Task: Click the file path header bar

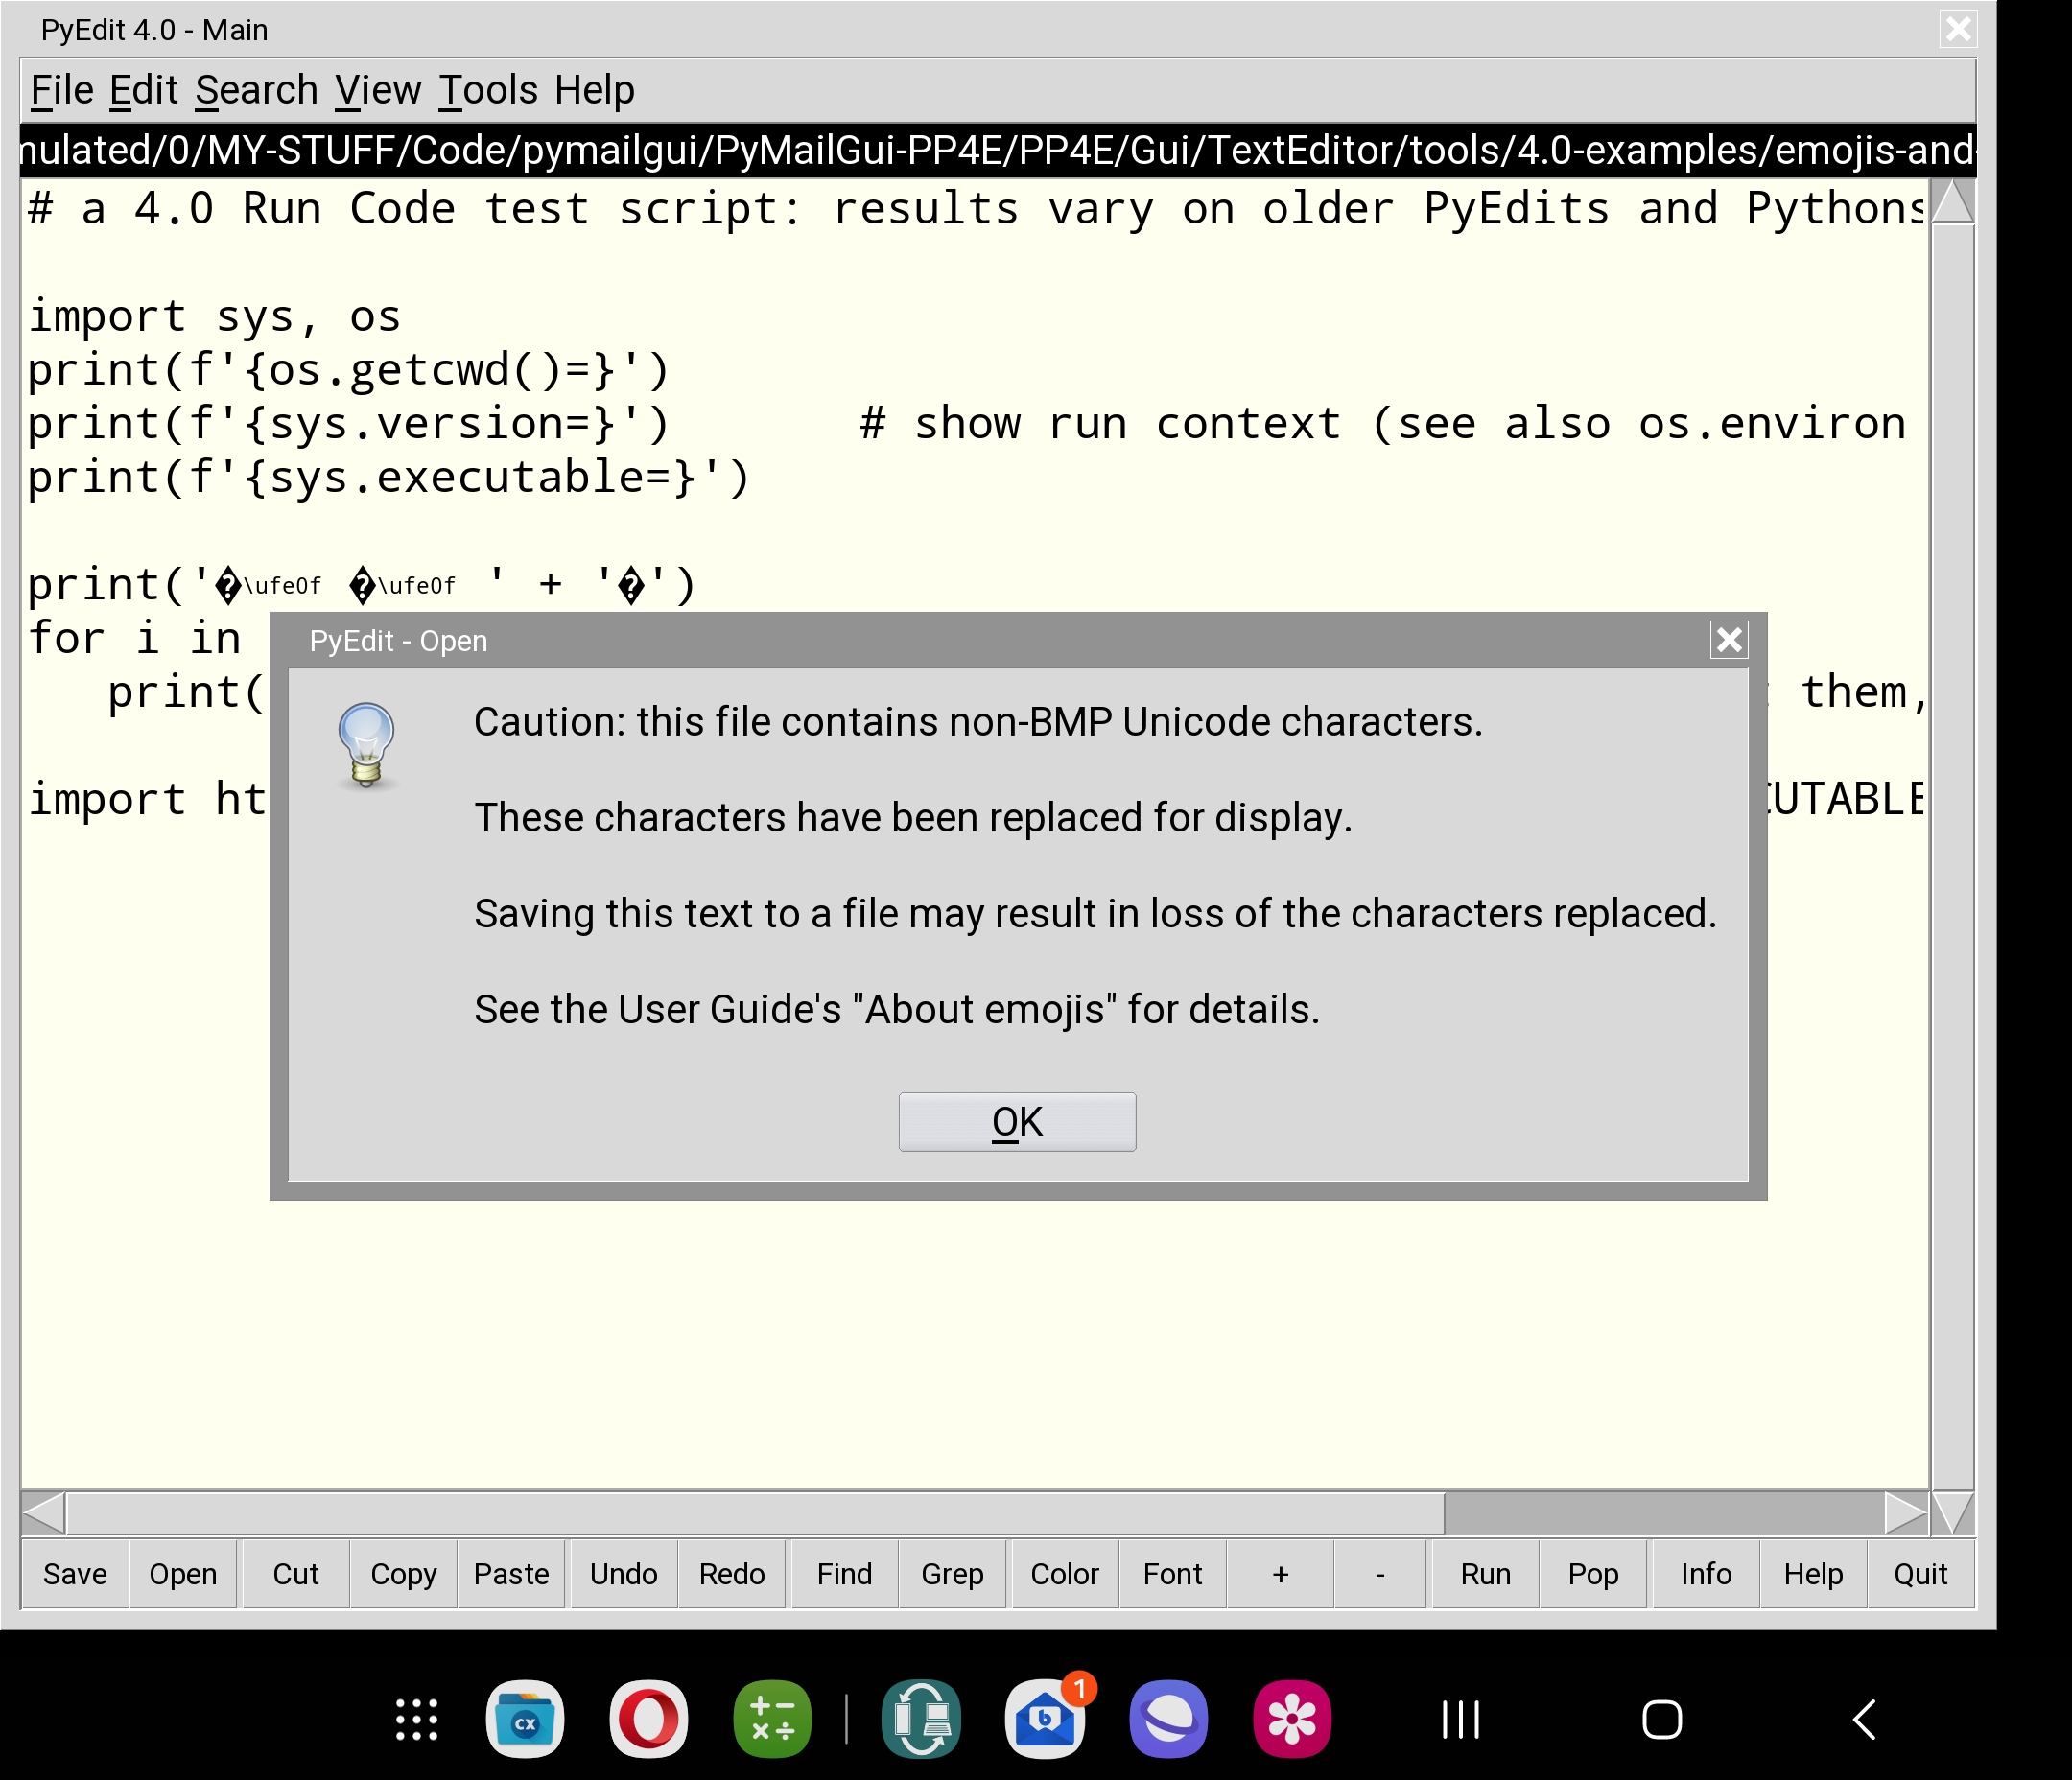Action: pyautogui.click(x=998, y=150)
